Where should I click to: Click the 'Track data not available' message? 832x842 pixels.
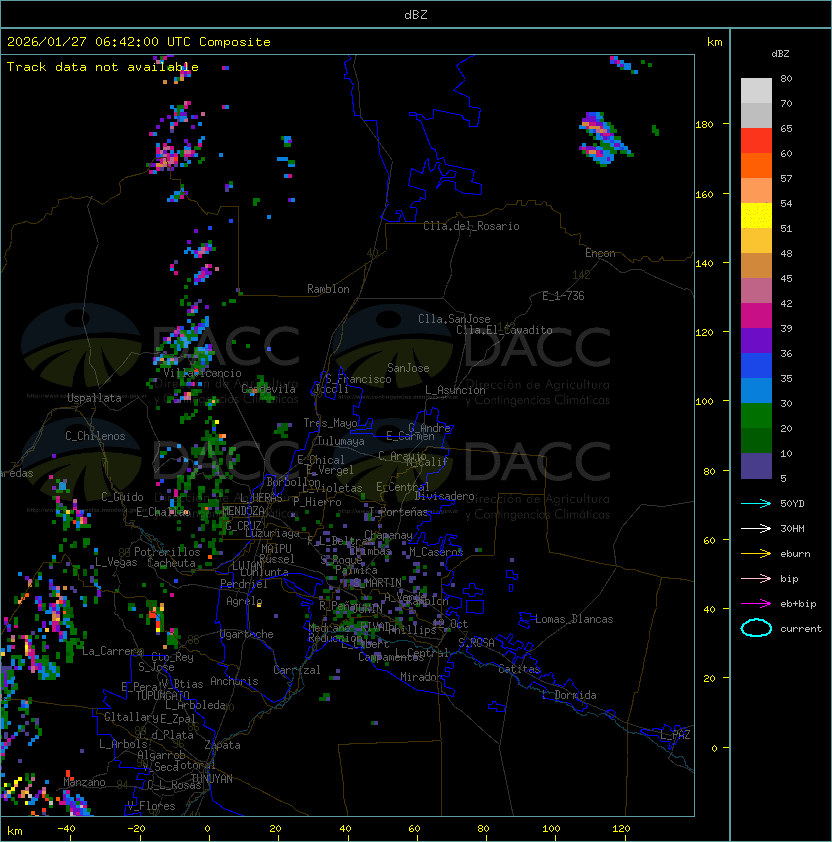point(103,67)
